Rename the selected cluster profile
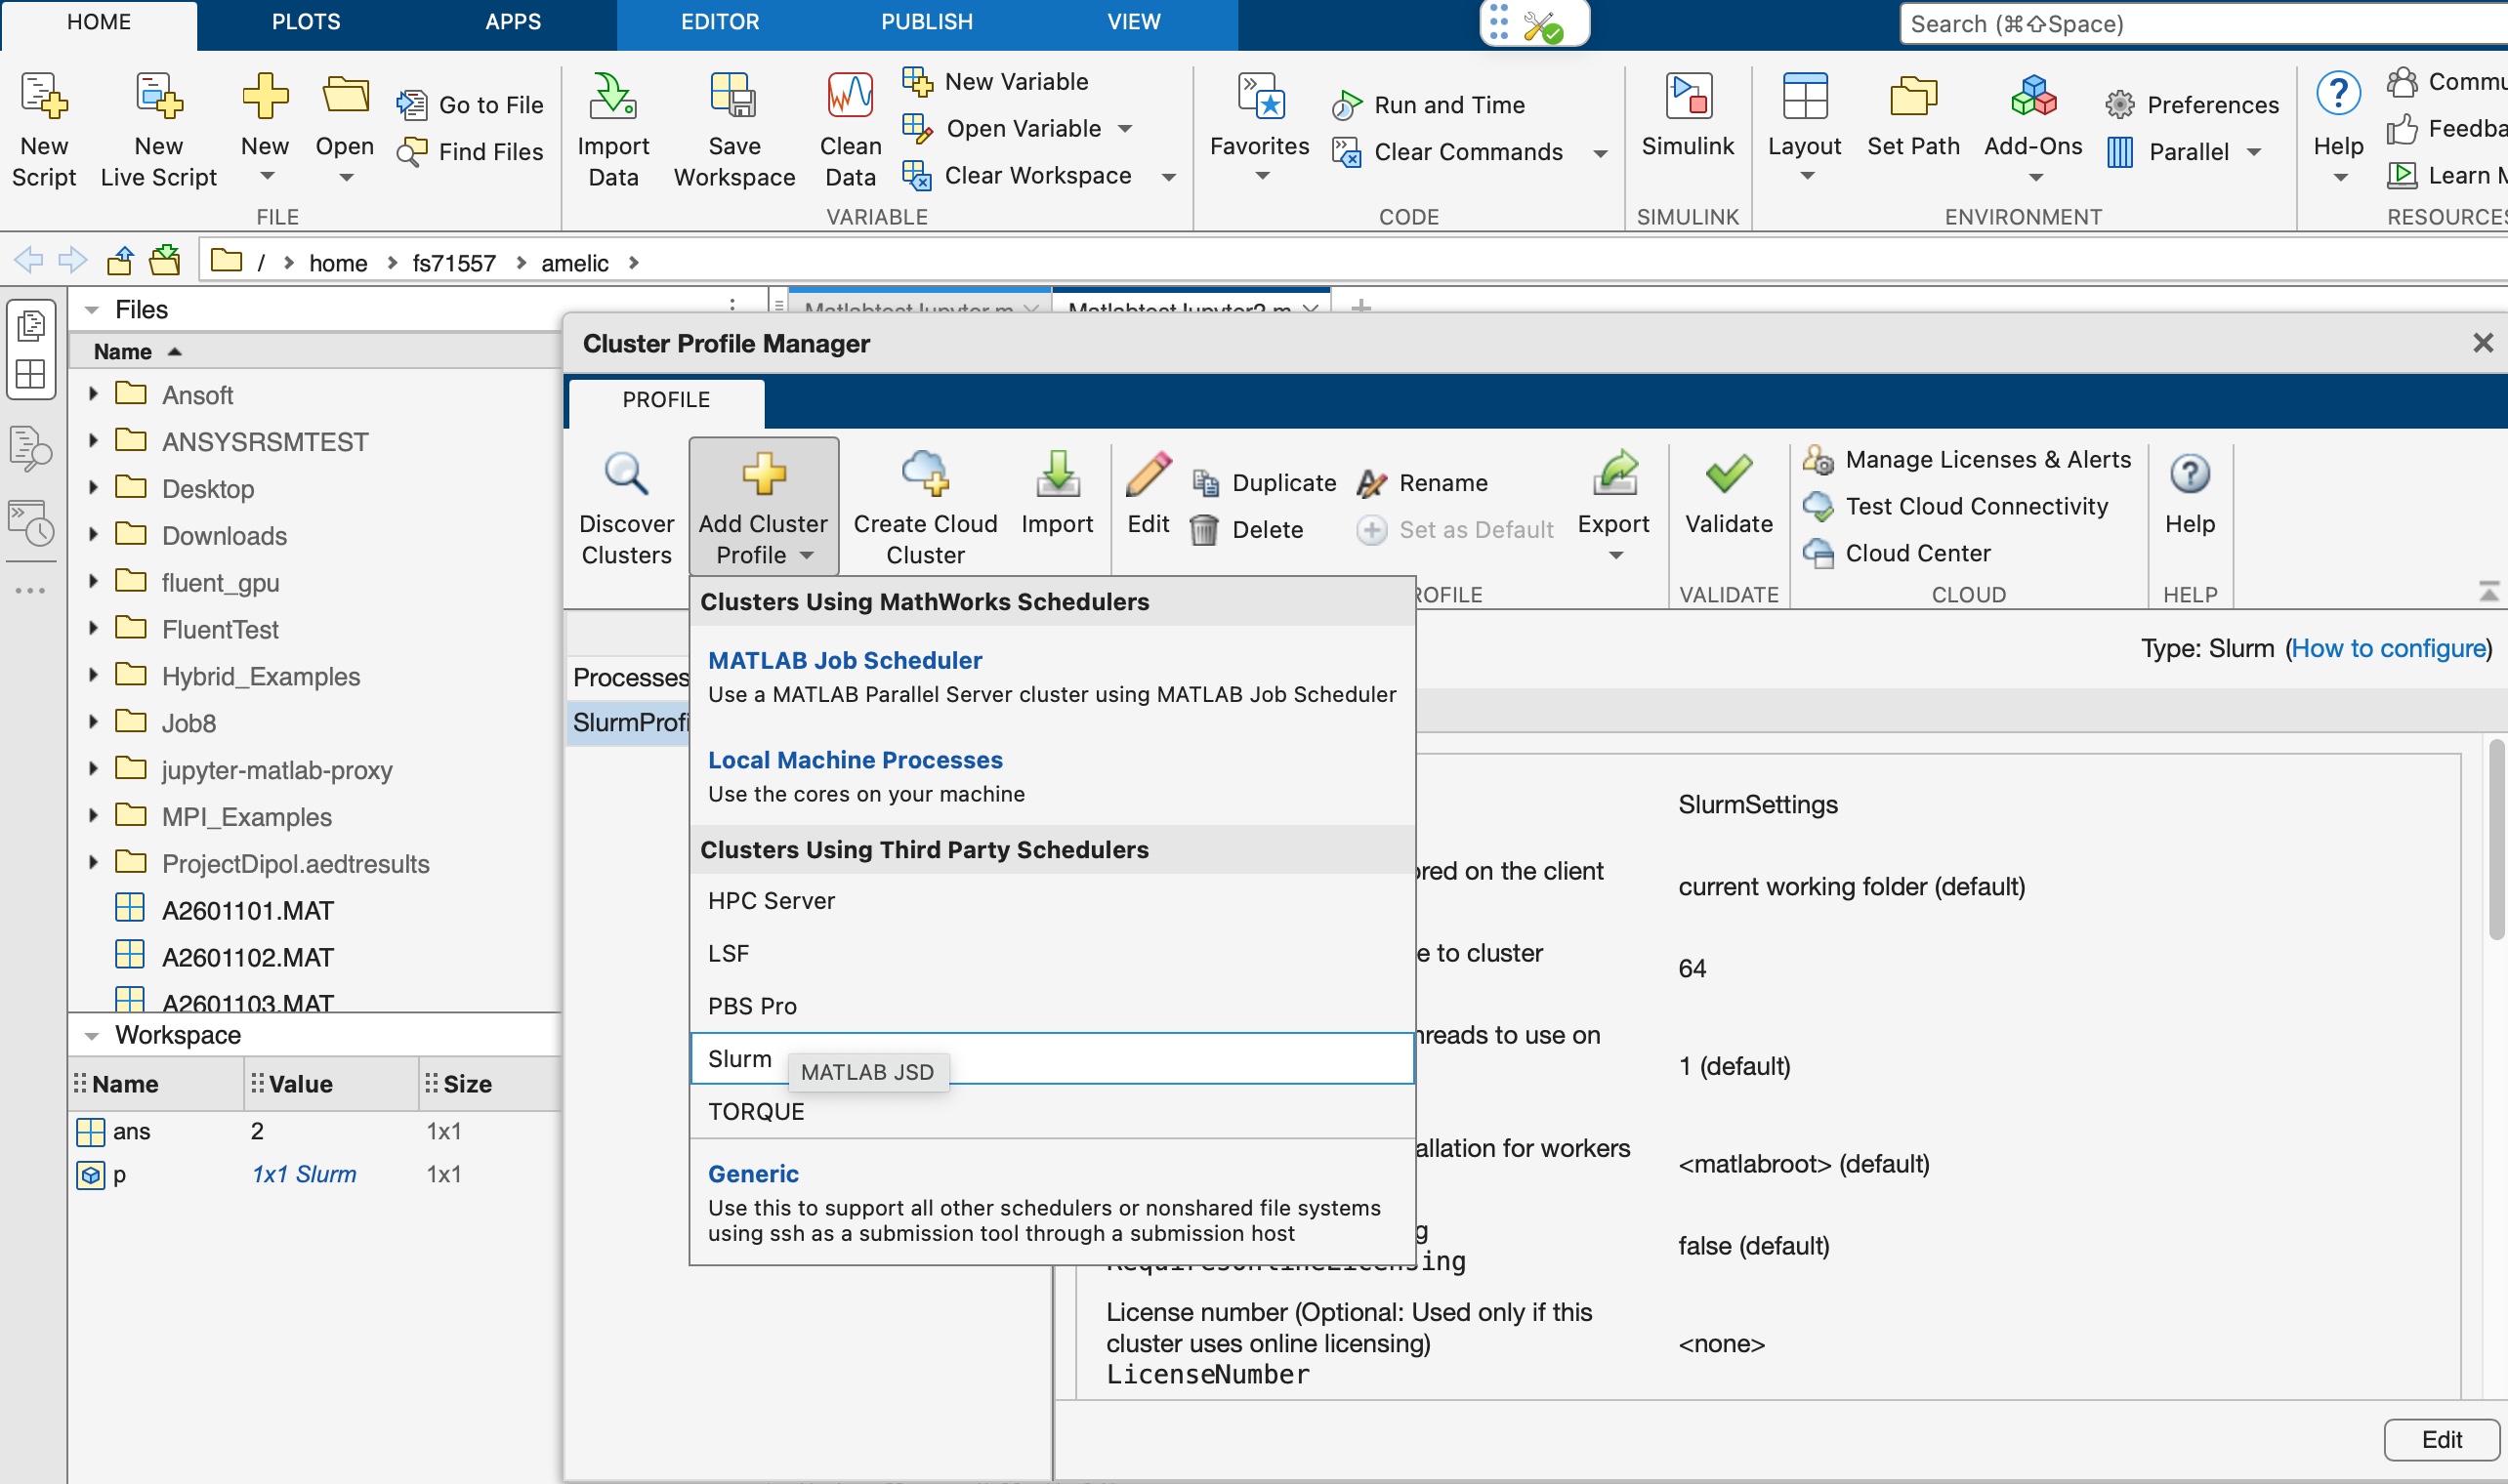This screenshot has width=2508, height=1484. [1422, 483]
